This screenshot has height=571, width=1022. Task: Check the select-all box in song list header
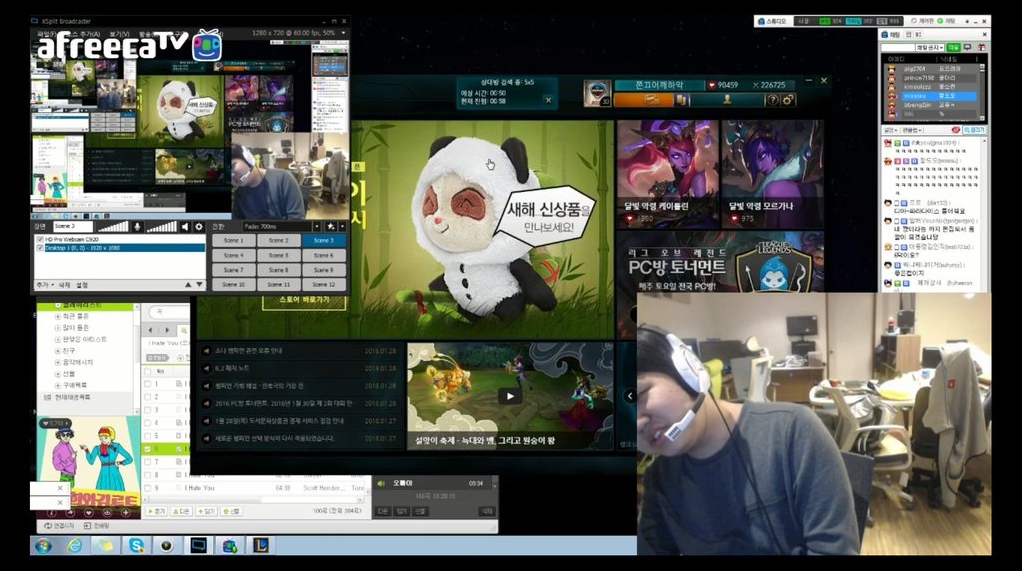147,371
